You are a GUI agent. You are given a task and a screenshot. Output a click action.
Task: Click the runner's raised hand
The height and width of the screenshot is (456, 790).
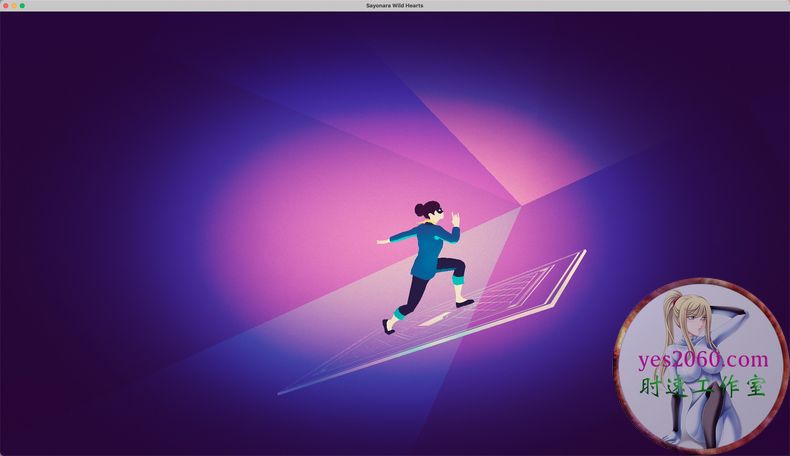pyautogui.click(x=456, y=217)
